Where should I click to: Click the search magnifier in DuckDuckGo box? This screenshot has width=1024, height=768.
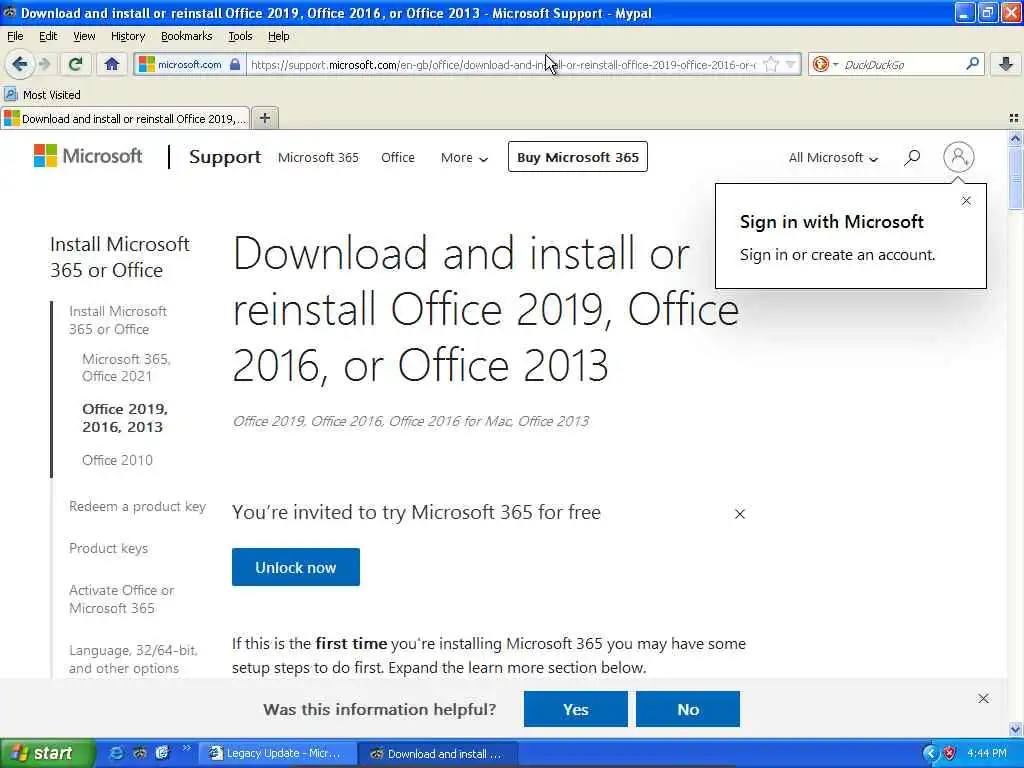pyautogui.click(x=972, y=63)
